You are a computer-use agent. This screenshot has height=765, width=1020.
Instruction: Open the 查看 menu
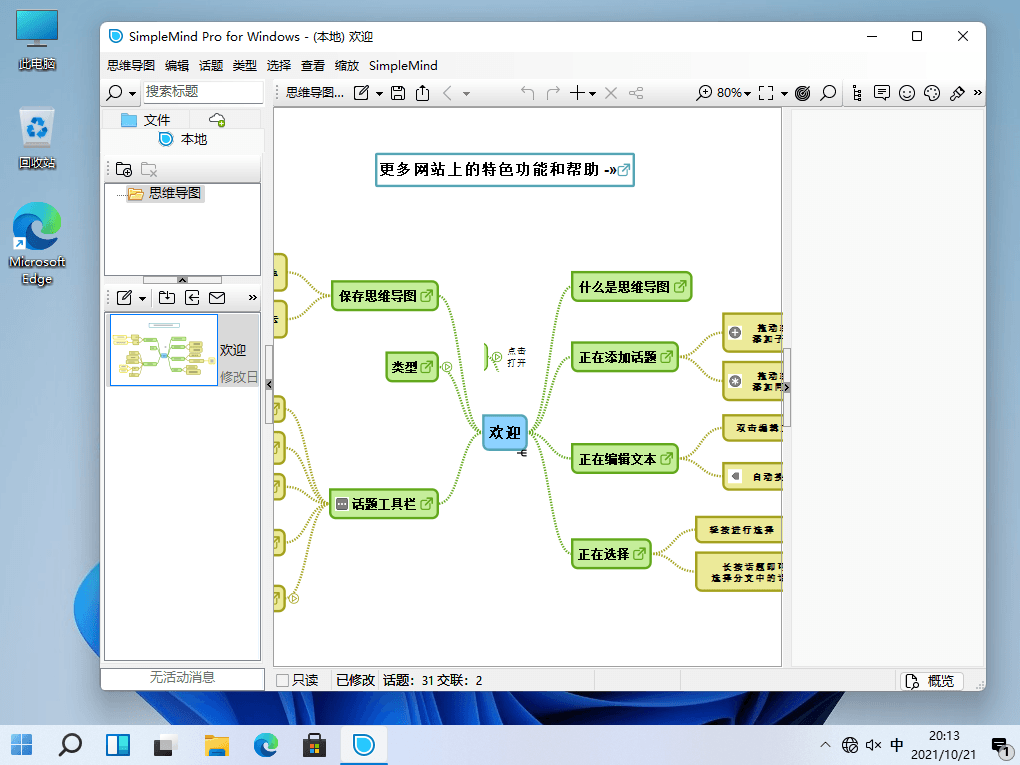312,66
